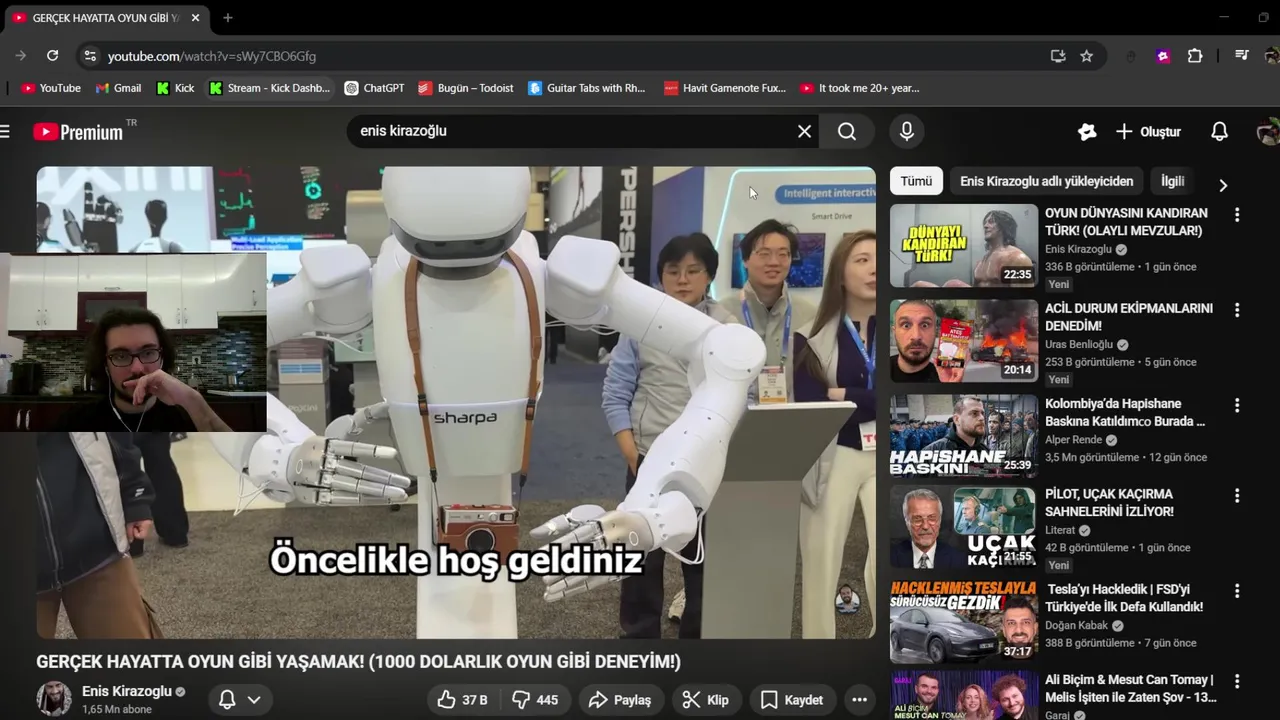Open options menu for Ali Biçim video
The height and width of the screenshot is (720, 1280).
(x=1237, y=681)
